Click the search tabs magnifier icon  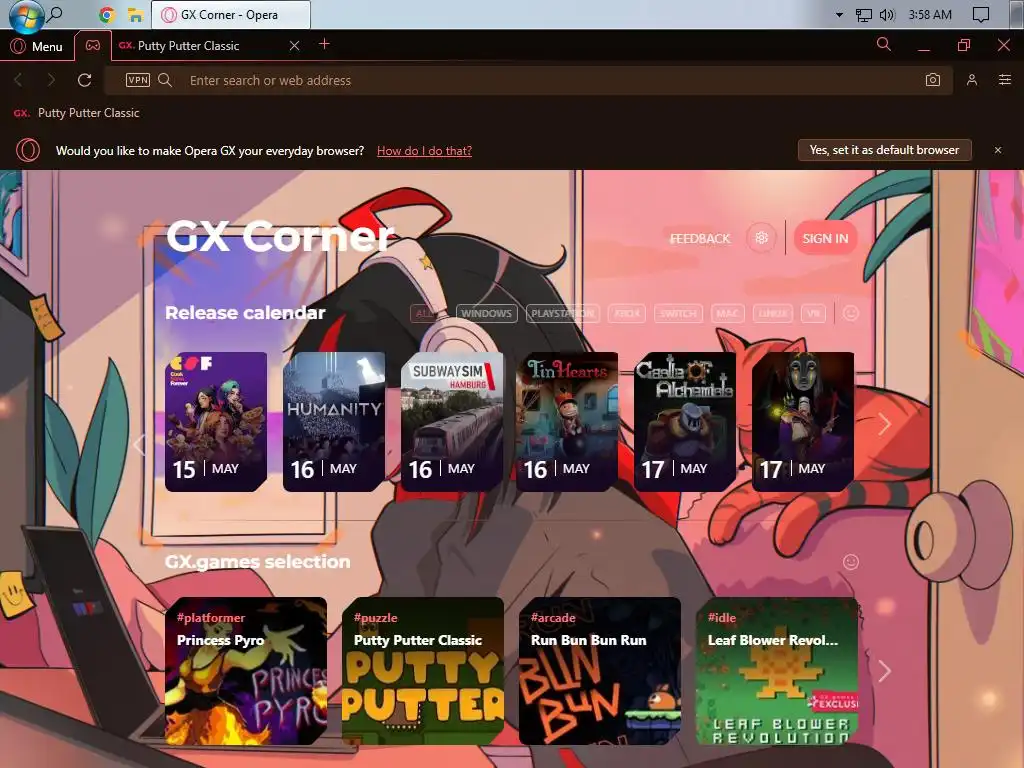(884, 44)
